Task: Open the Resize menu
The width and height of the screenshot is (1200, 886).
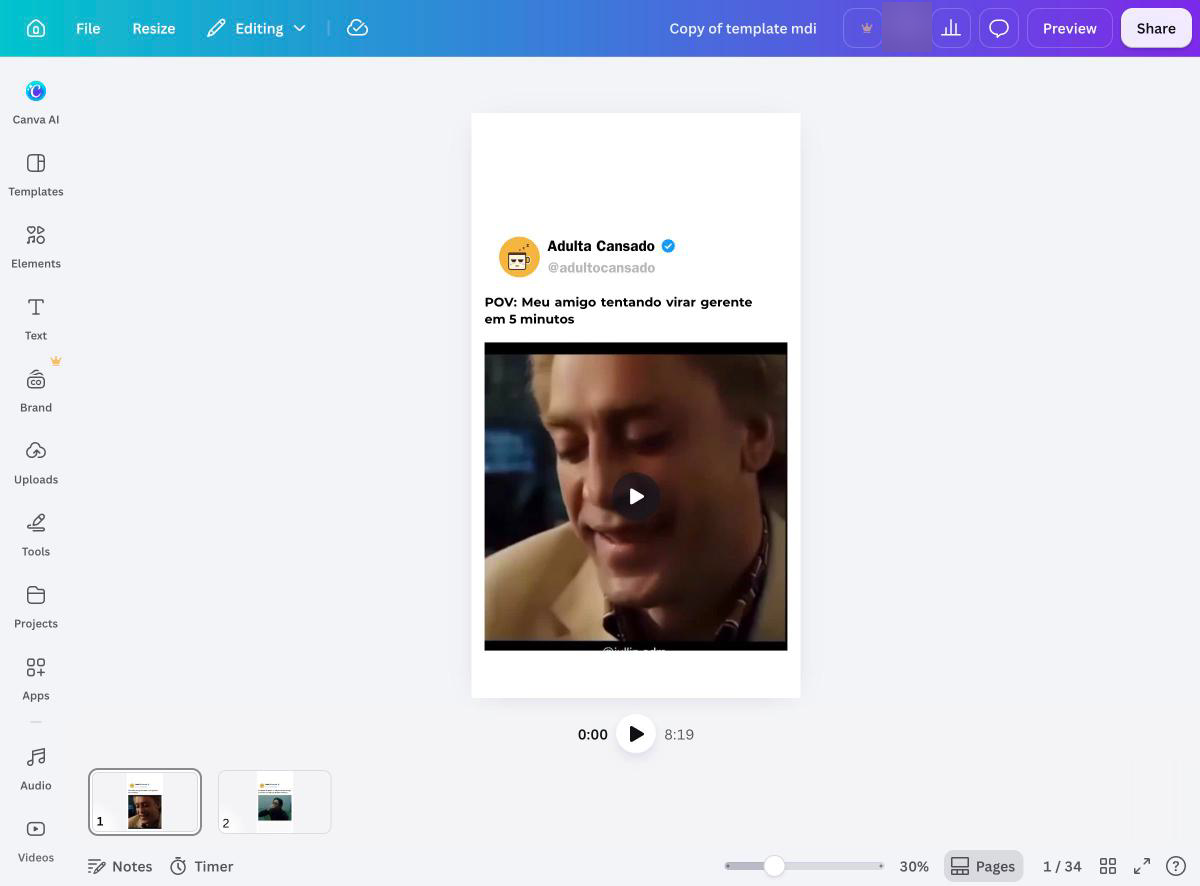Action: coord(154,28)
